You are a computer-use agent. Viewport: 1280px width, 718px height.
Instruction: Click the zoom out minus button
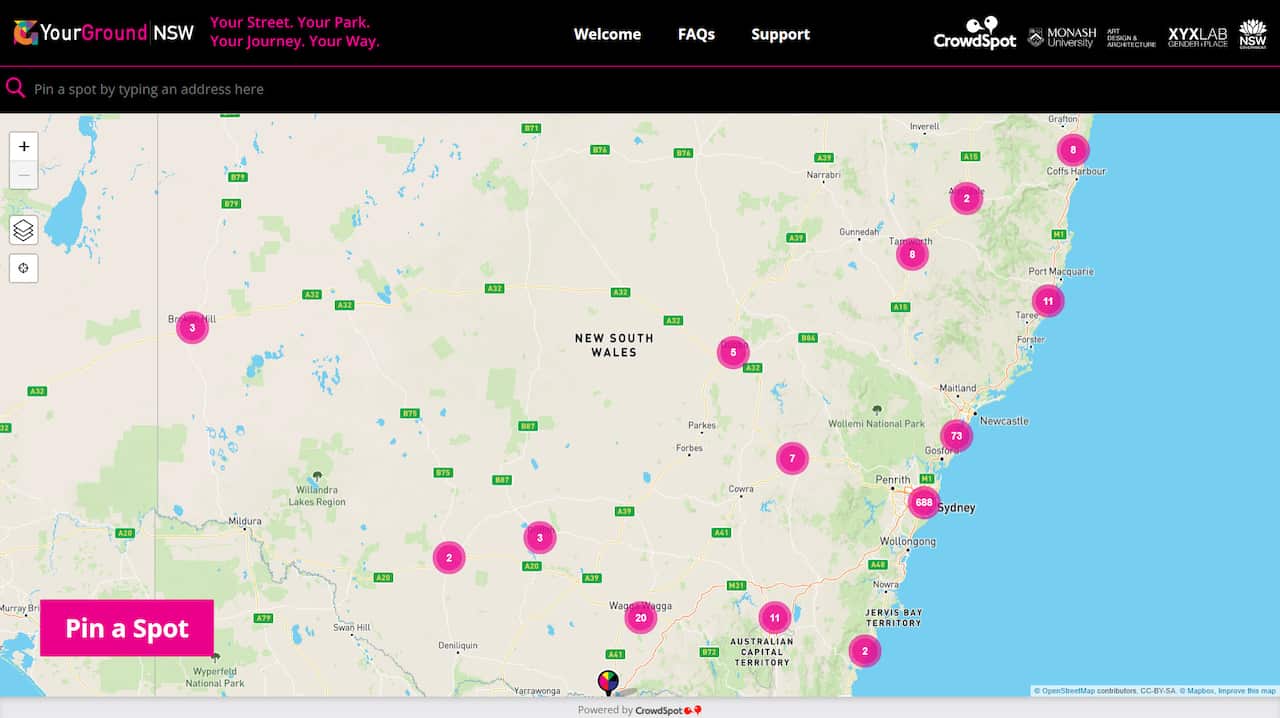tap(24, 175)
